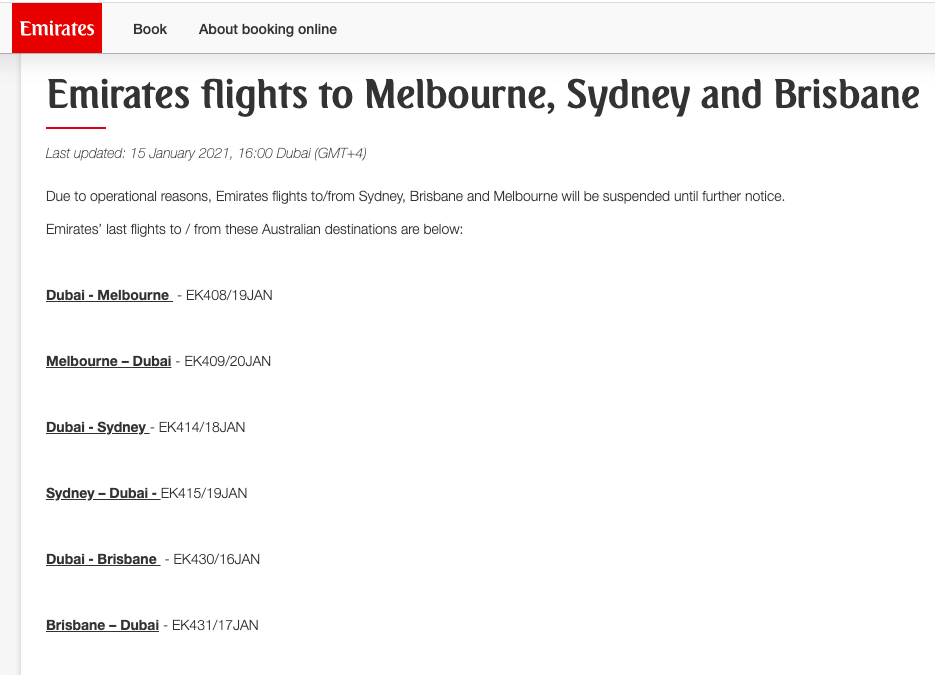The height and width of the screenshot is (675, 935).
Task: Click the page heading about Melbourne, Sydney and Brisbane
Action: [x=483, y=95]
